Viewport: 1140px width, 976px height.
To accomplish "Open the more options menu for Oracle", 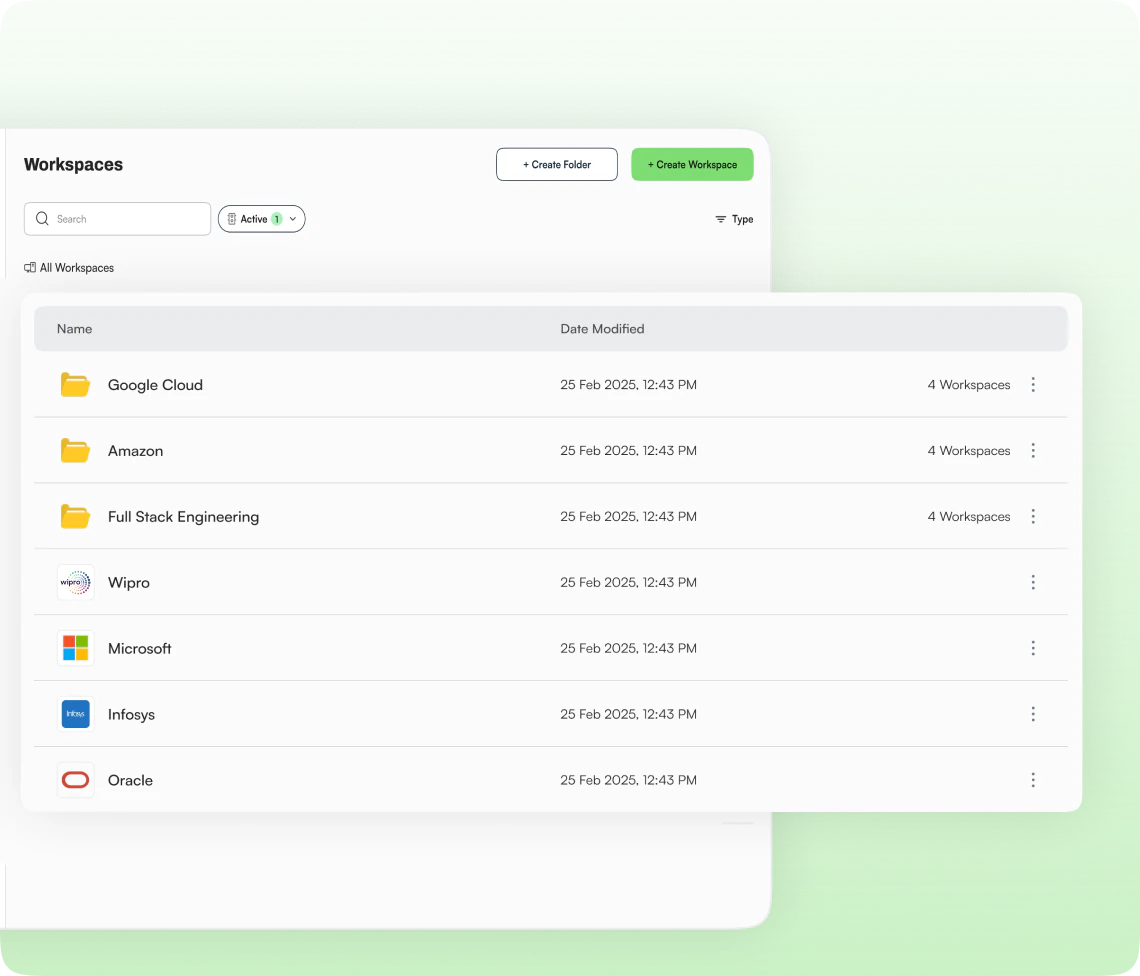I will point(1033,780).
